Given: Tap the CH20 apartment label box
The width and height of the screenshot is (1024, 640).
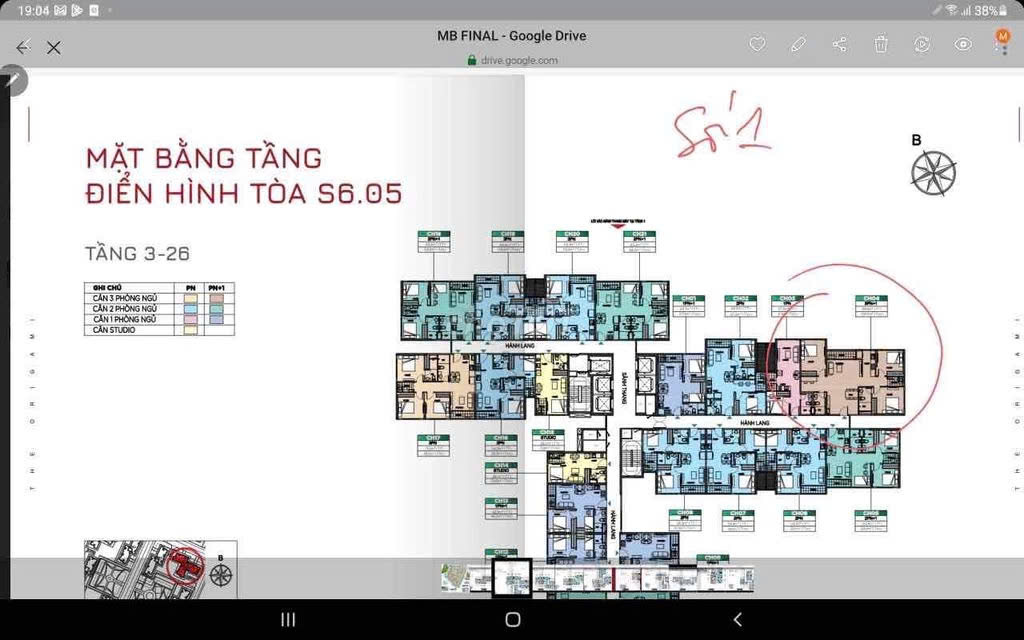Looking at the screenshot, I should click(572, 242).
